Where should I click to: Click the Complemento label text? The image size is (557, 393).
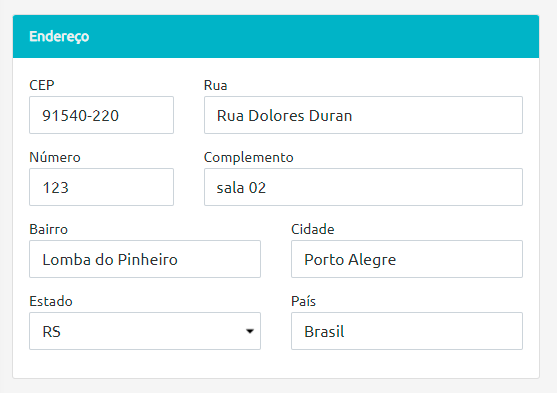coord(248,158)
